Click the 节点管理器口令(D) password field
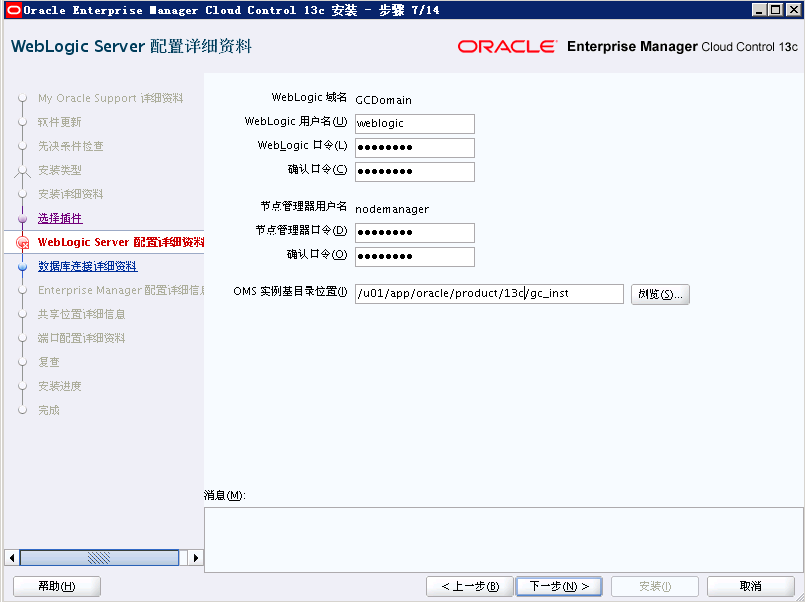The width and height of the screenshot is (805, 602). pyautogui.click(x=415, y=233)
